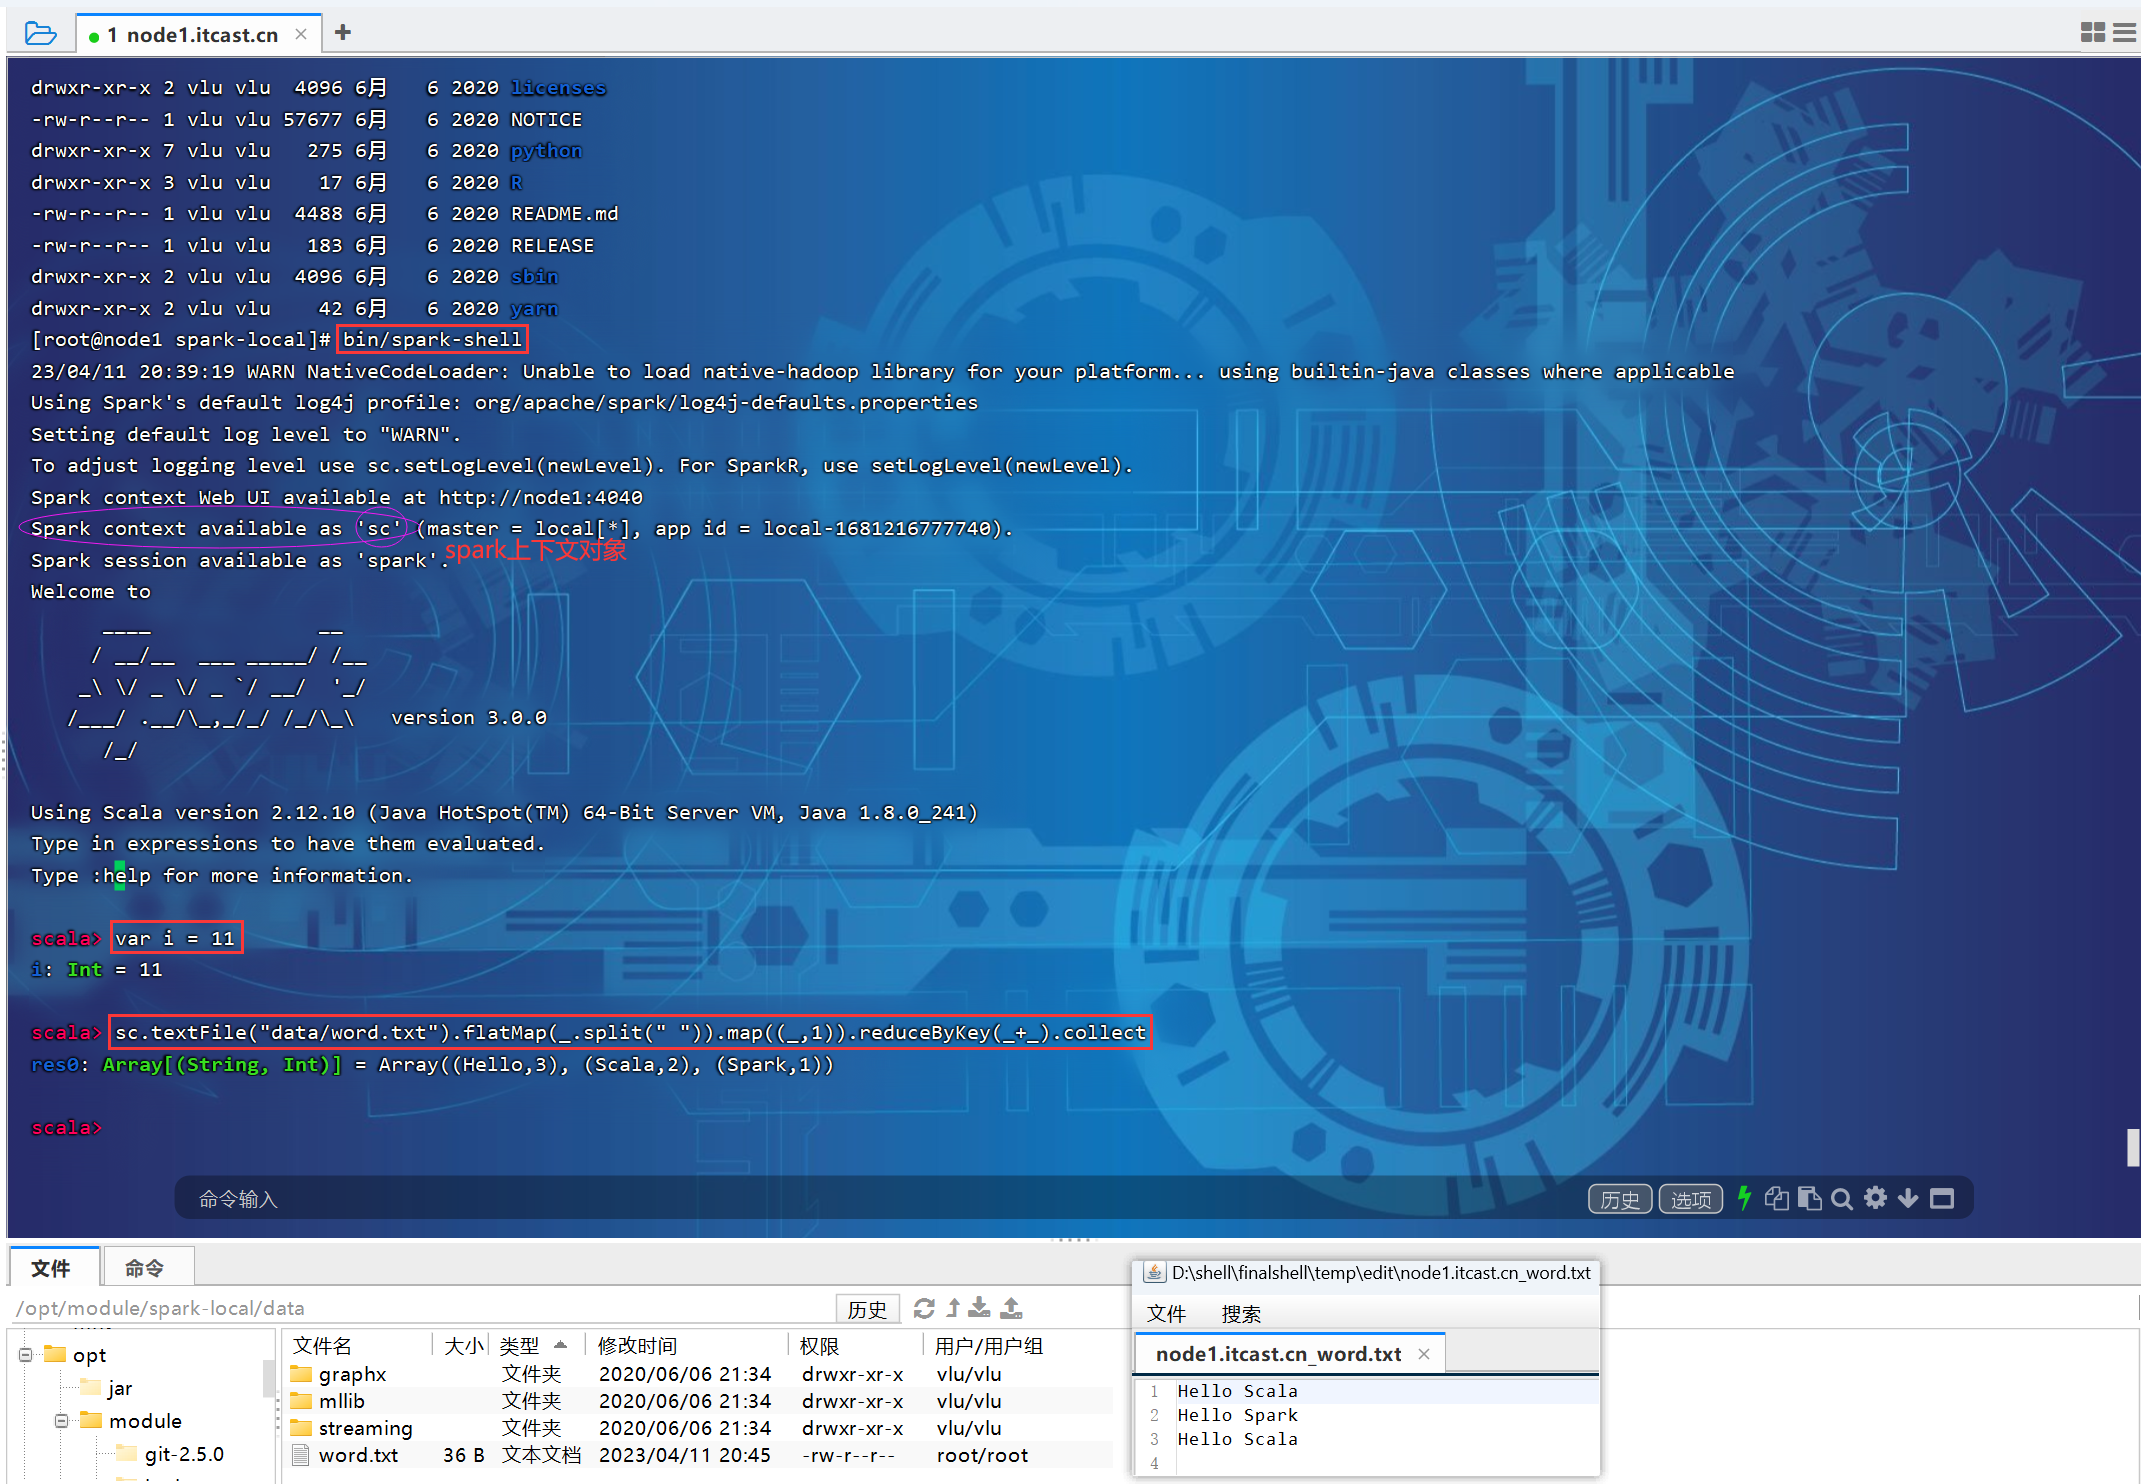Select the module folder in tree
This screenshot has height=1484, width=2141.
point(132,1421)
